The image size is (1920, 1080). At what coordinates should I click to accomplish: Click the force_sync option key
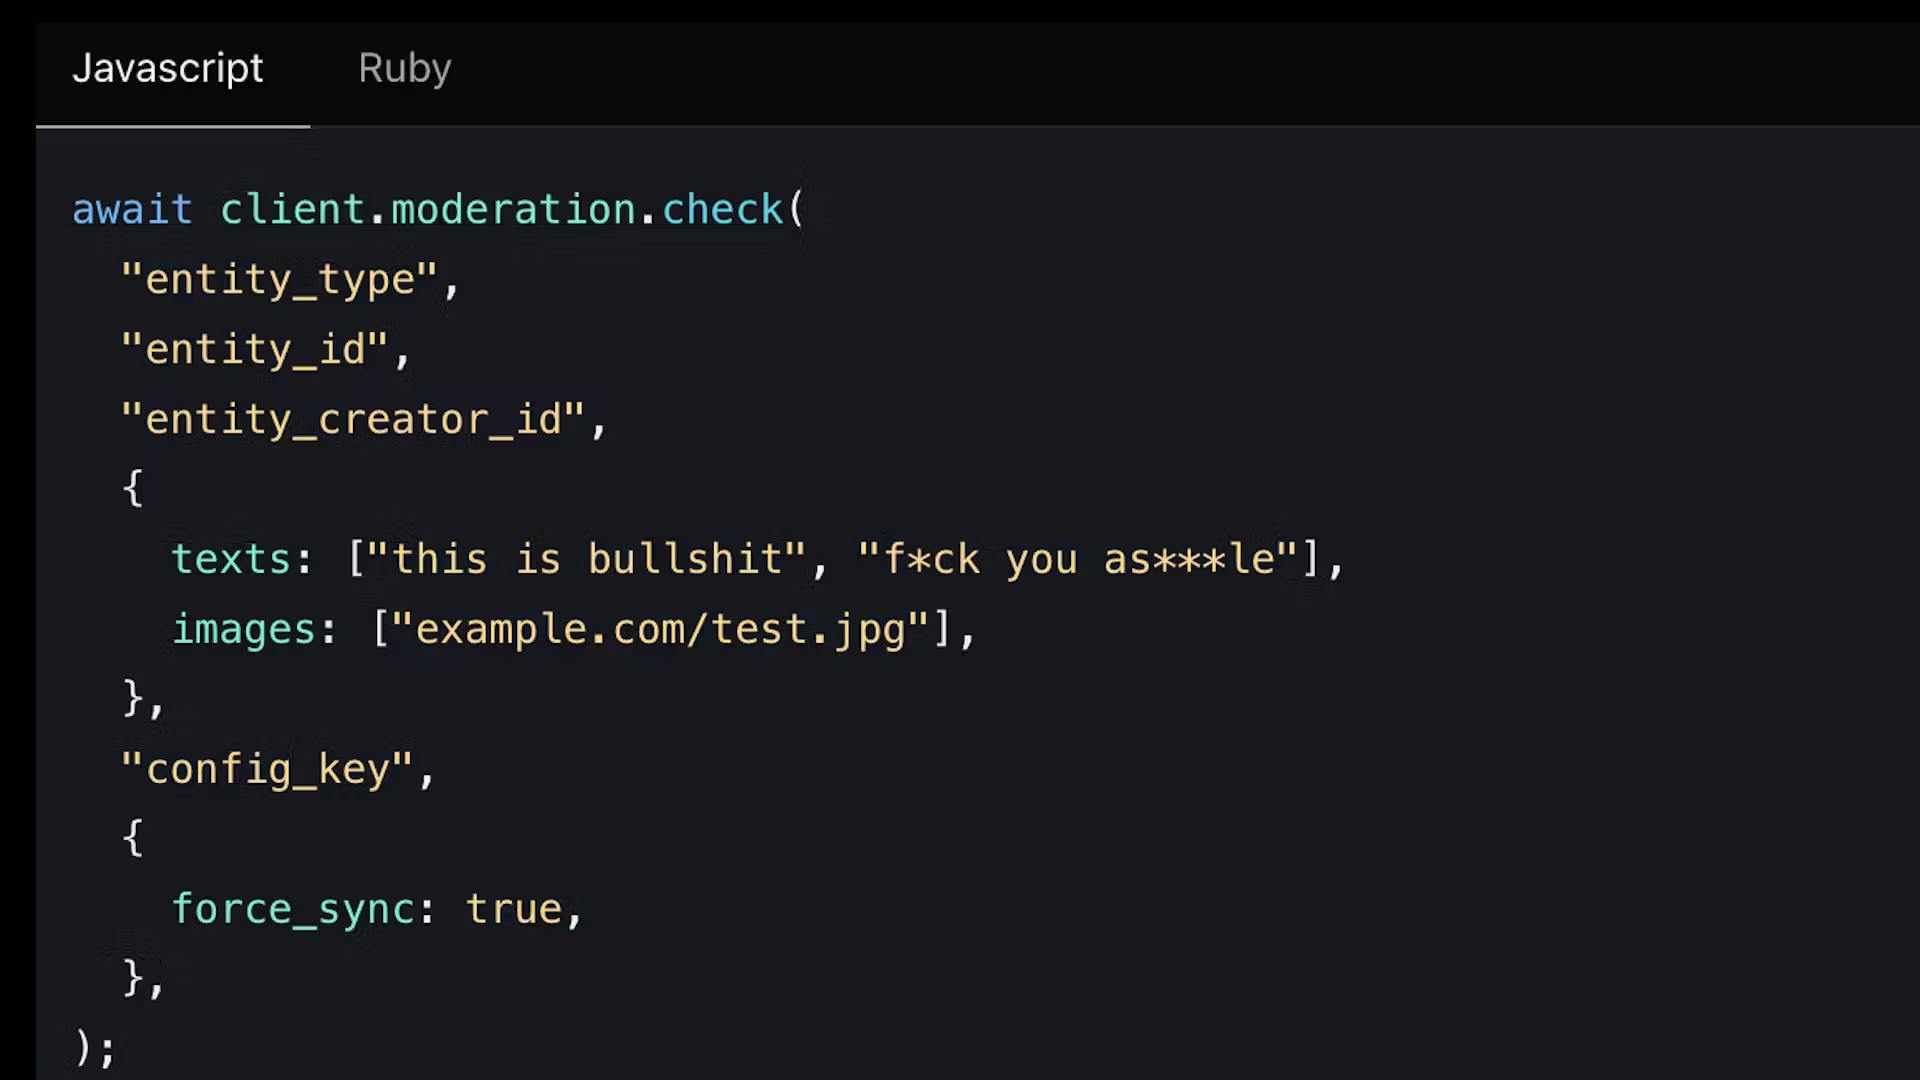click(292, 909)
